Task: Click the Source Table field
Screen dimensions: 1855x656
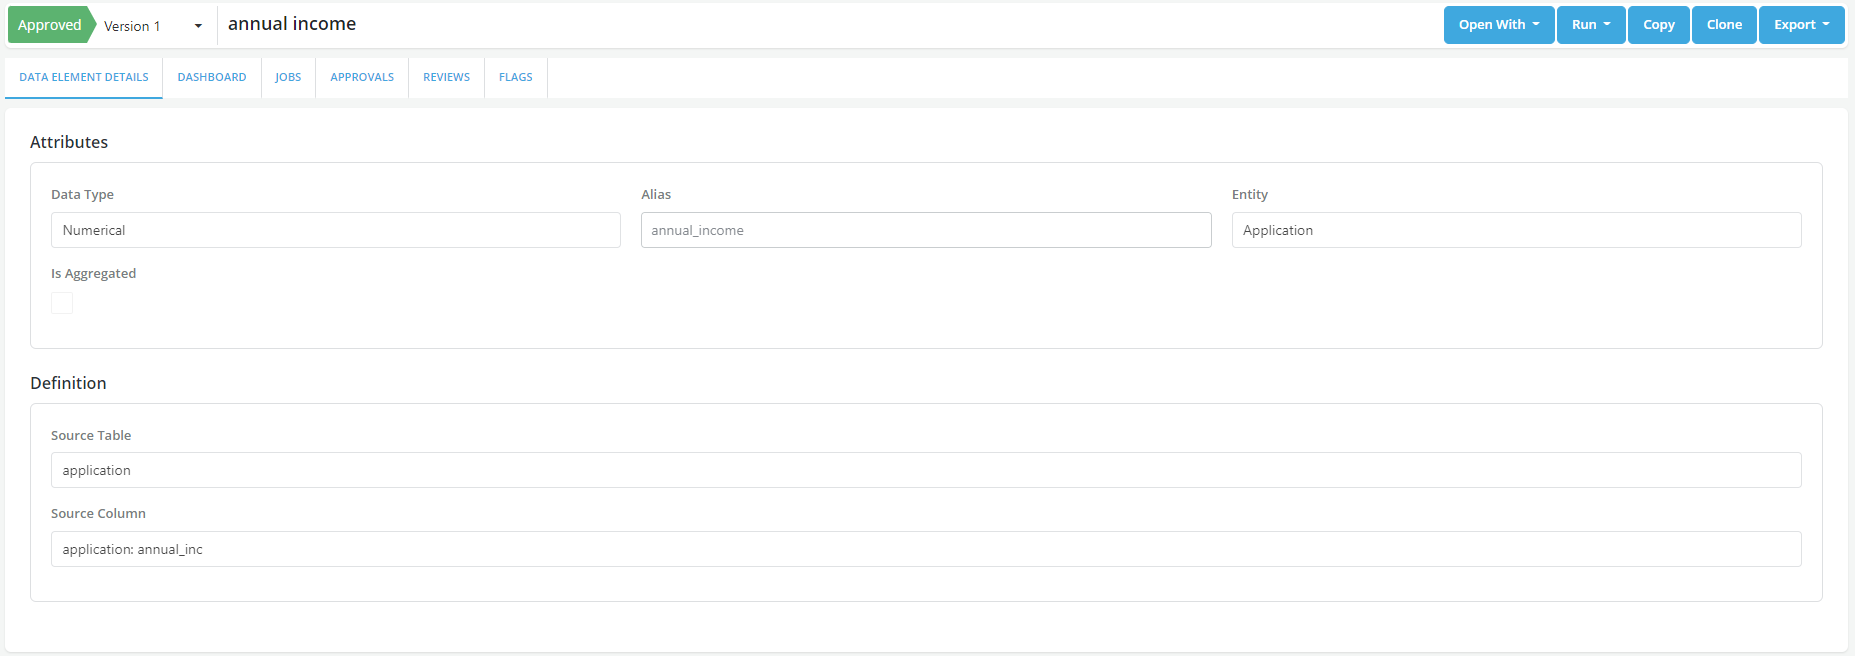Action: pos(925,470)
